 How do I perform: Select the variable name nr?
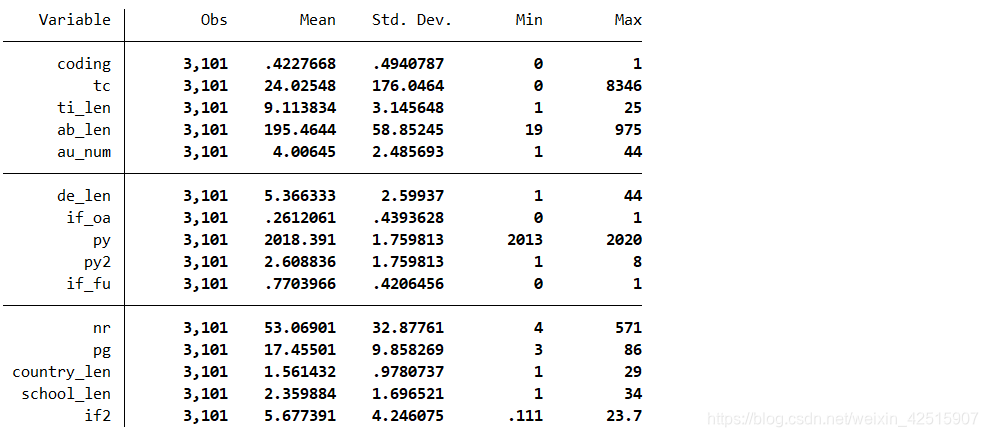(101, 328)
